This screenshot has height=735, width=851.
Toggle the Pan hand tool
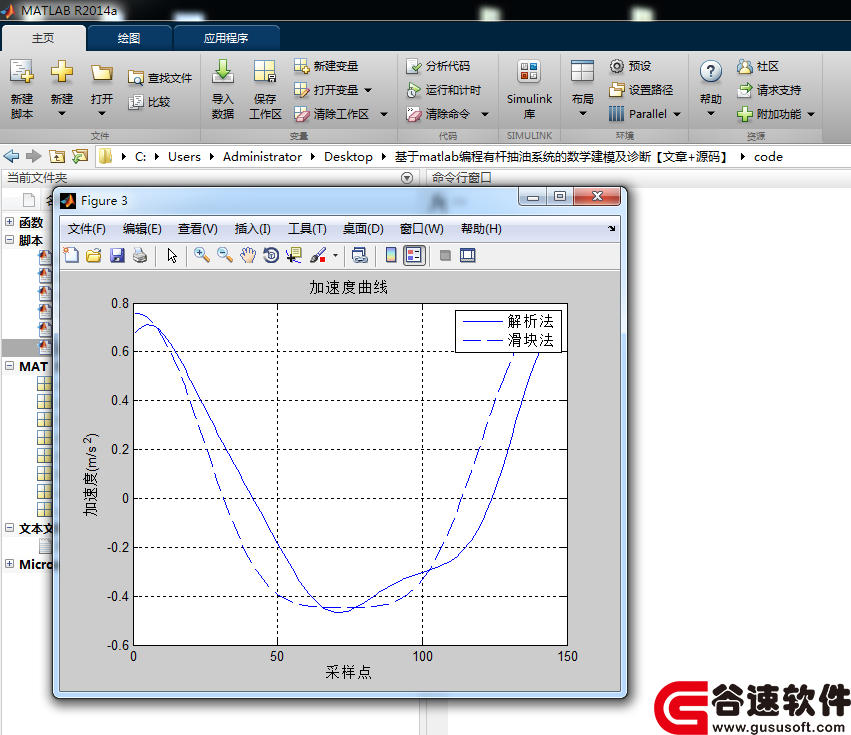coord(248,255)
